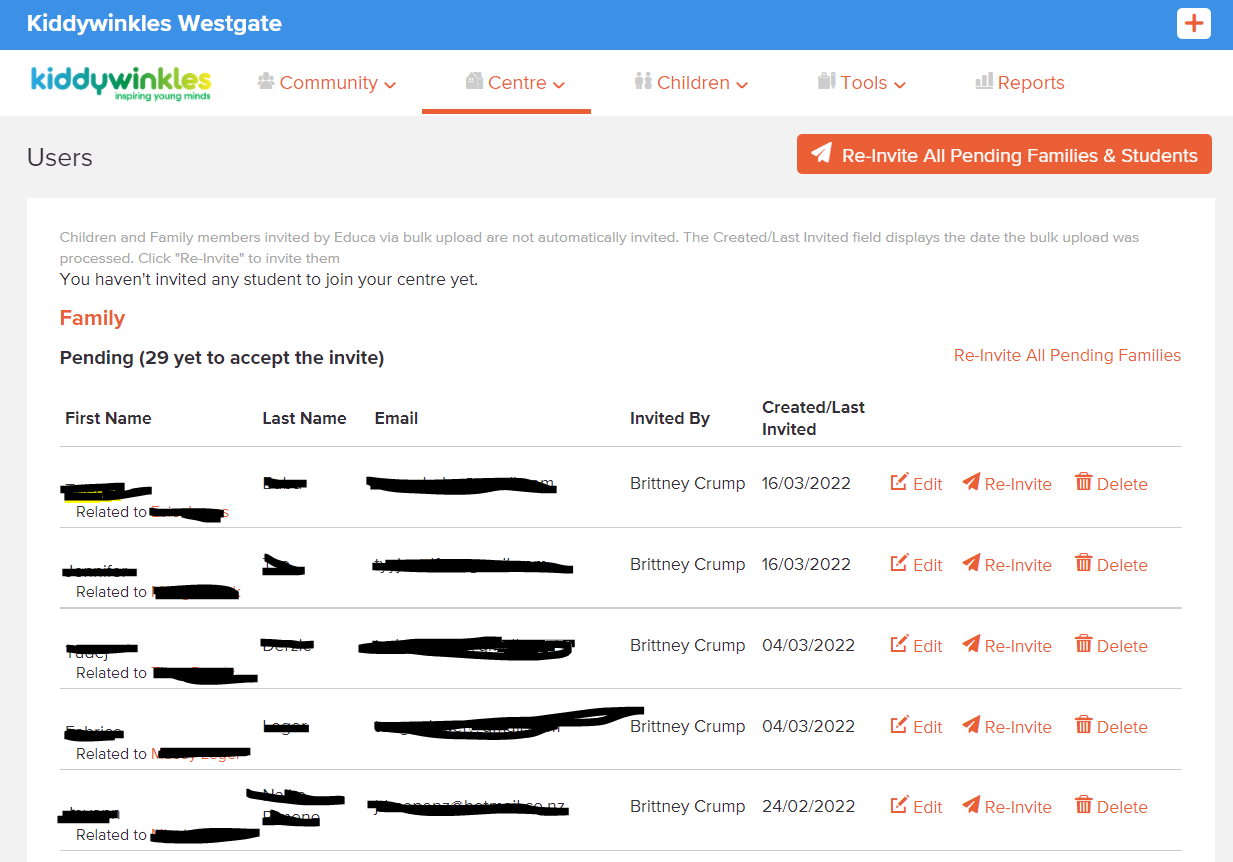
Task: Click the trash icon in the second 04/03/2022 row
Action: pos(1083,725)
